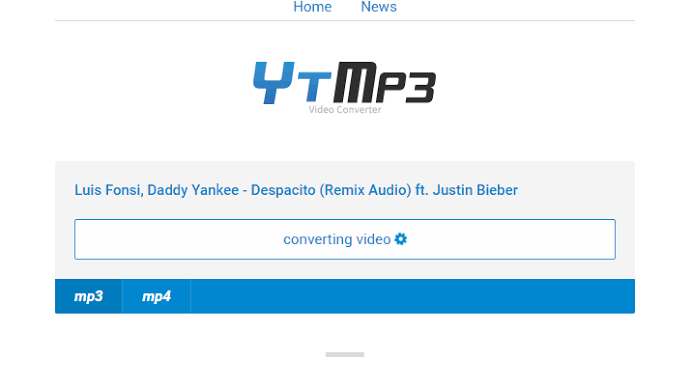
Task: Select the mp4 format tab
Action: click(x=156, y=296)
